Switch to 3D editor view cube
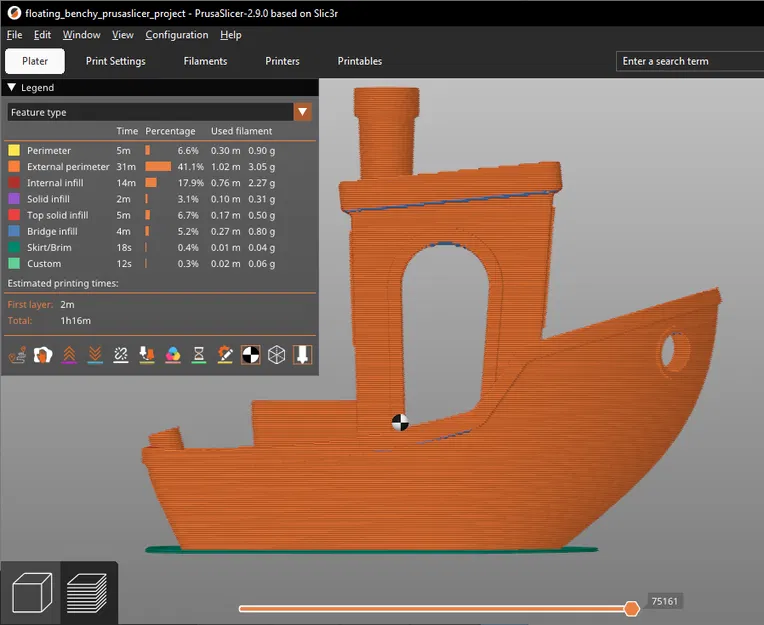The image size is (764, 625). pos(30,593)
